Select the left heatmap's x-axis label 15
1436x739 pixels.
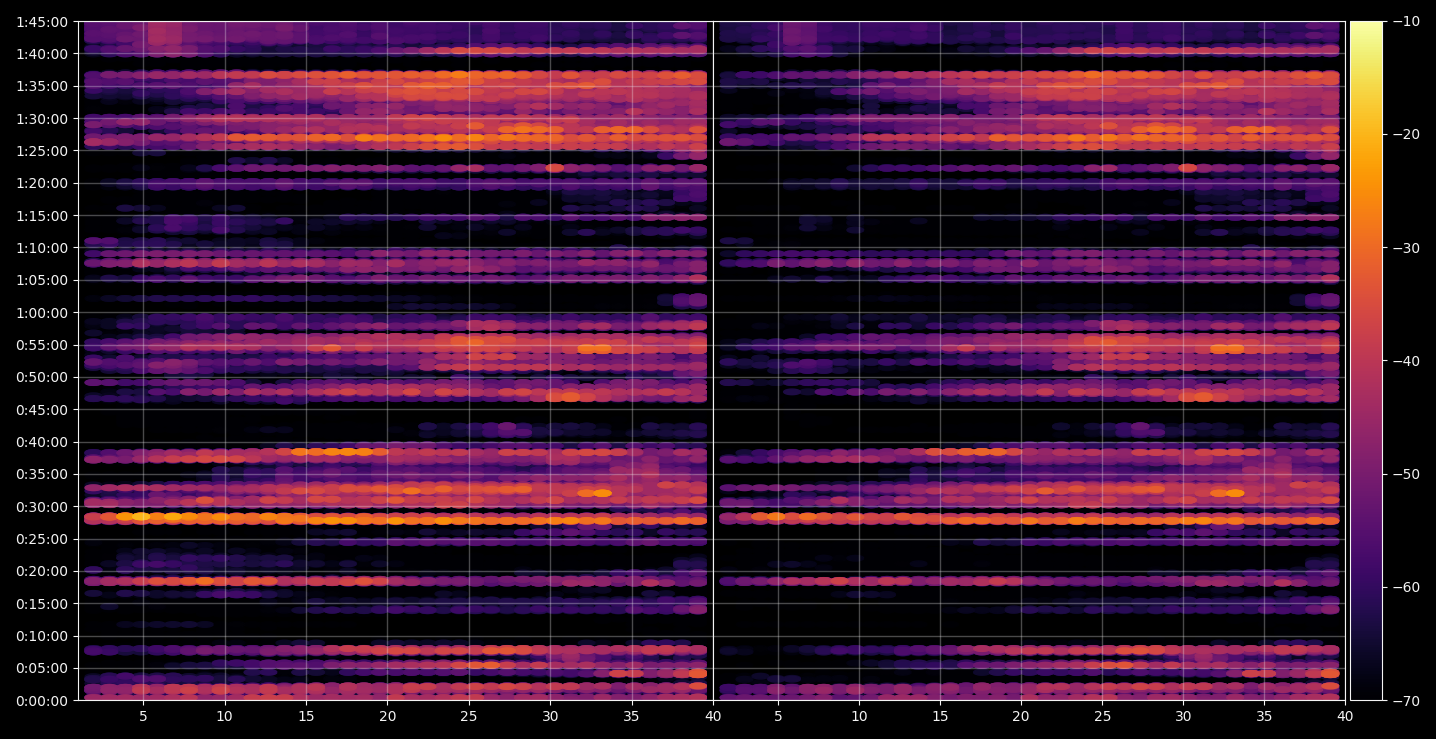tap(306, 717)
